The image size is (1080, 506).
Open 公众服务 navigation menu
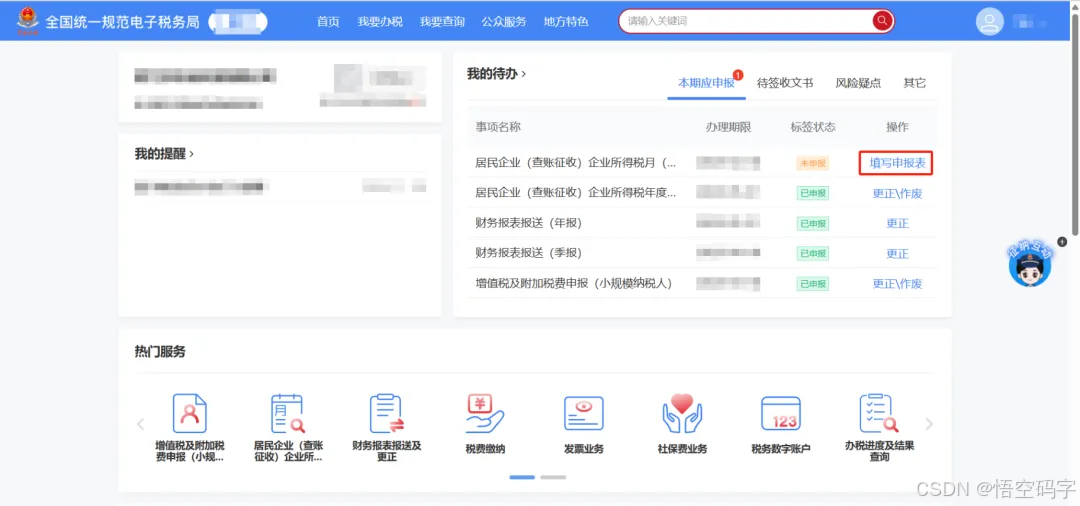pos(503,21)
